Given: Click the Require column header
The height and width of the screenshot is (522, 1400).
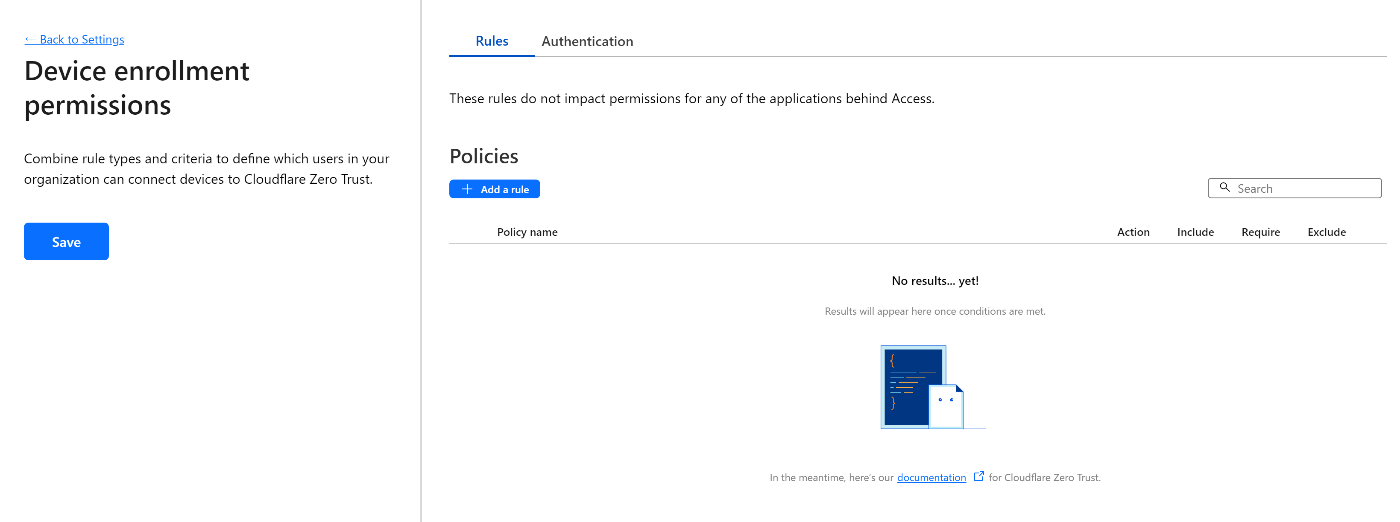Looking at the screenshot, I should point(1261,232).
